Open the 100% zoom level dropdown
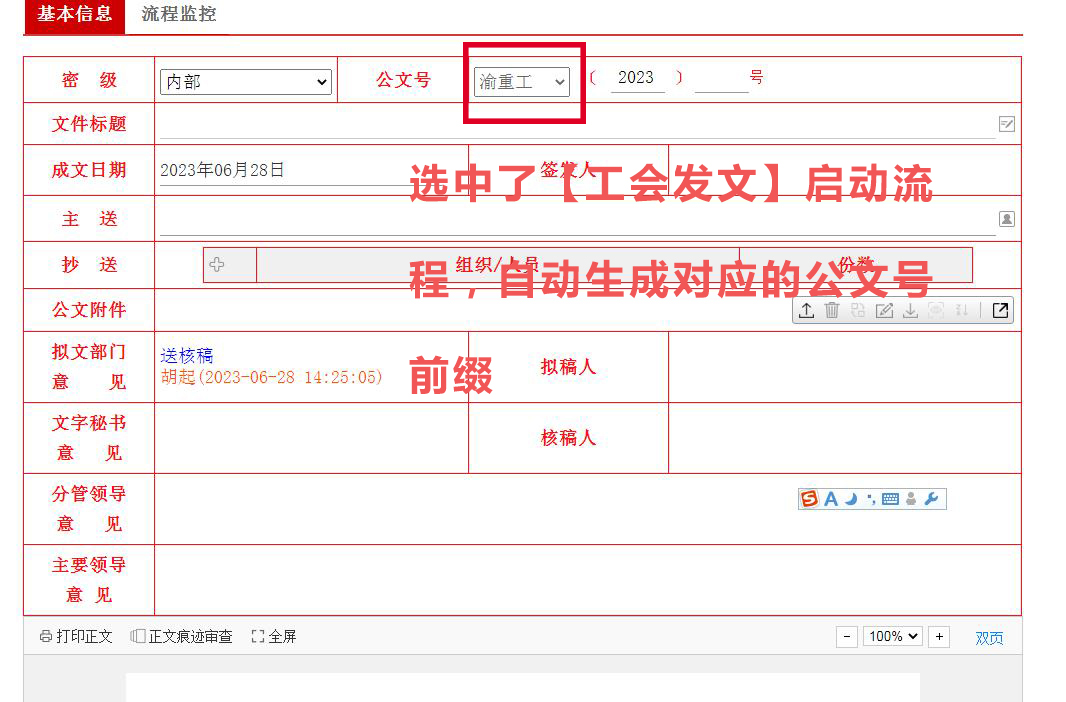 click(x=893, y=637)
